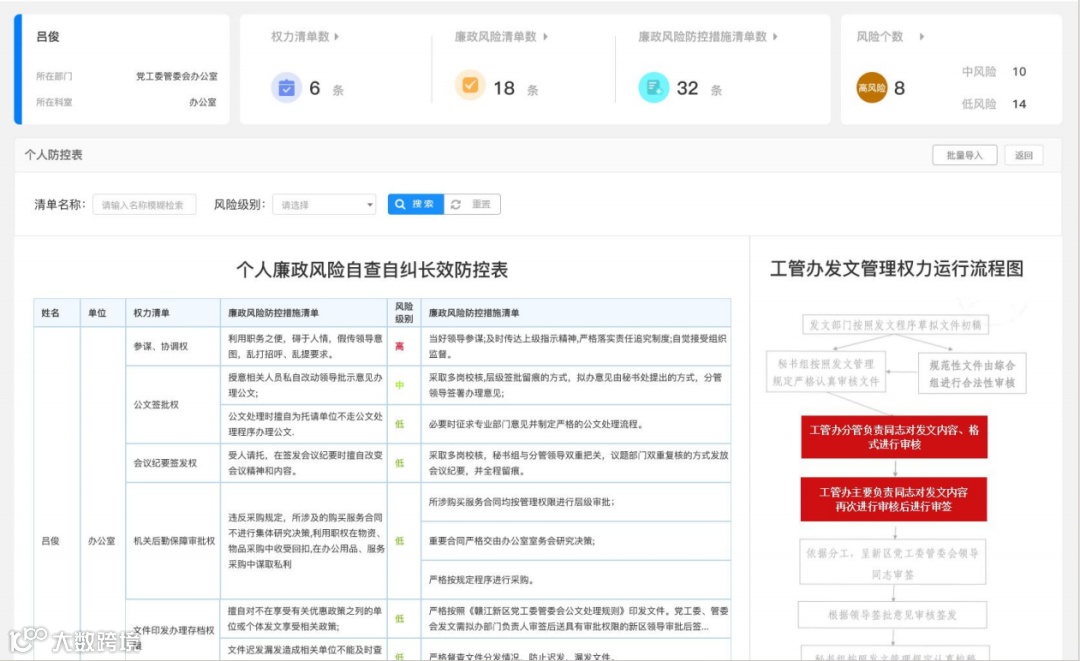Click the 中风险 count 10
Image resolution: width=1080 pixels, height=661 pixels.
tap(1019, 72)
